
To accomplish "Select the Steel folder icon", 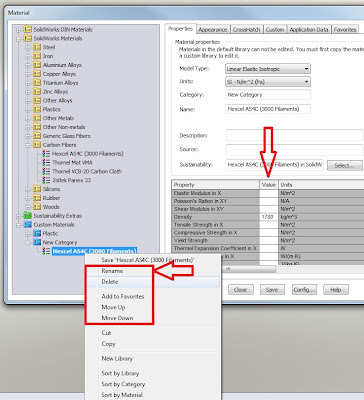I will click(x=37, y=47).
